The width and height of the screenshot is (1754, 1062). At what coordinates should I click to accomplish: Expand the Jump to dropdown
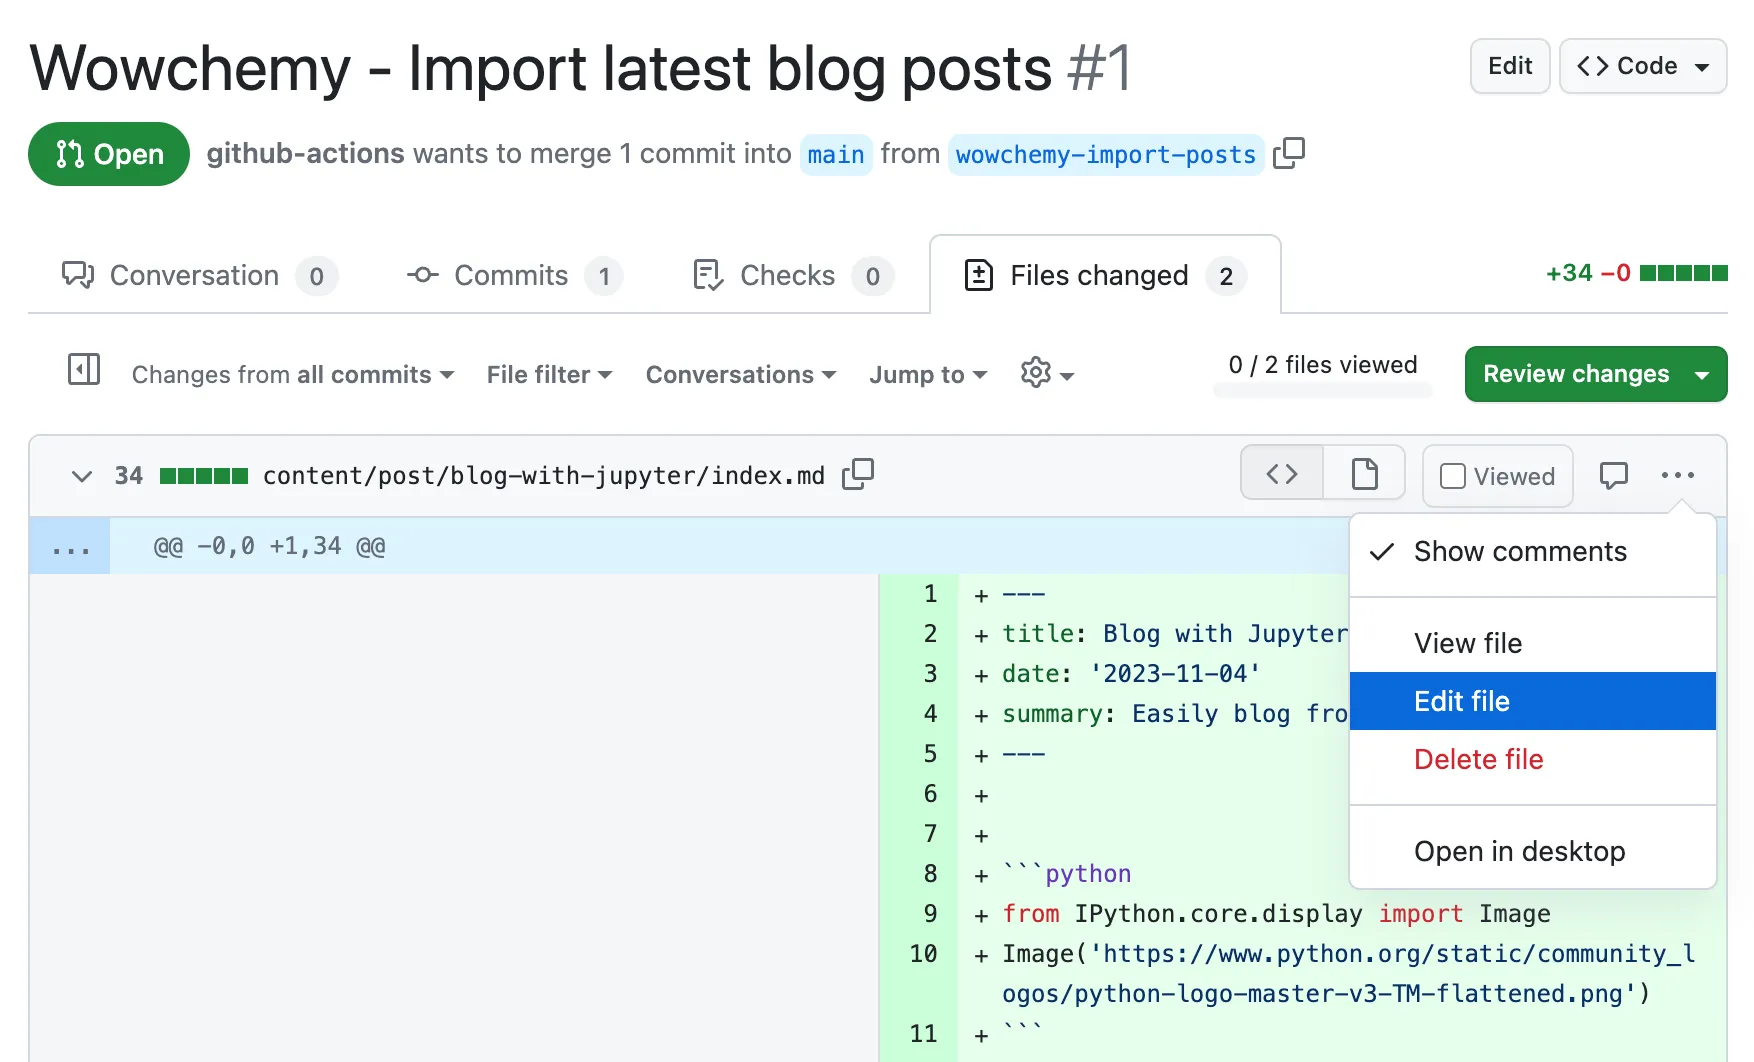(x=927, y=375)
